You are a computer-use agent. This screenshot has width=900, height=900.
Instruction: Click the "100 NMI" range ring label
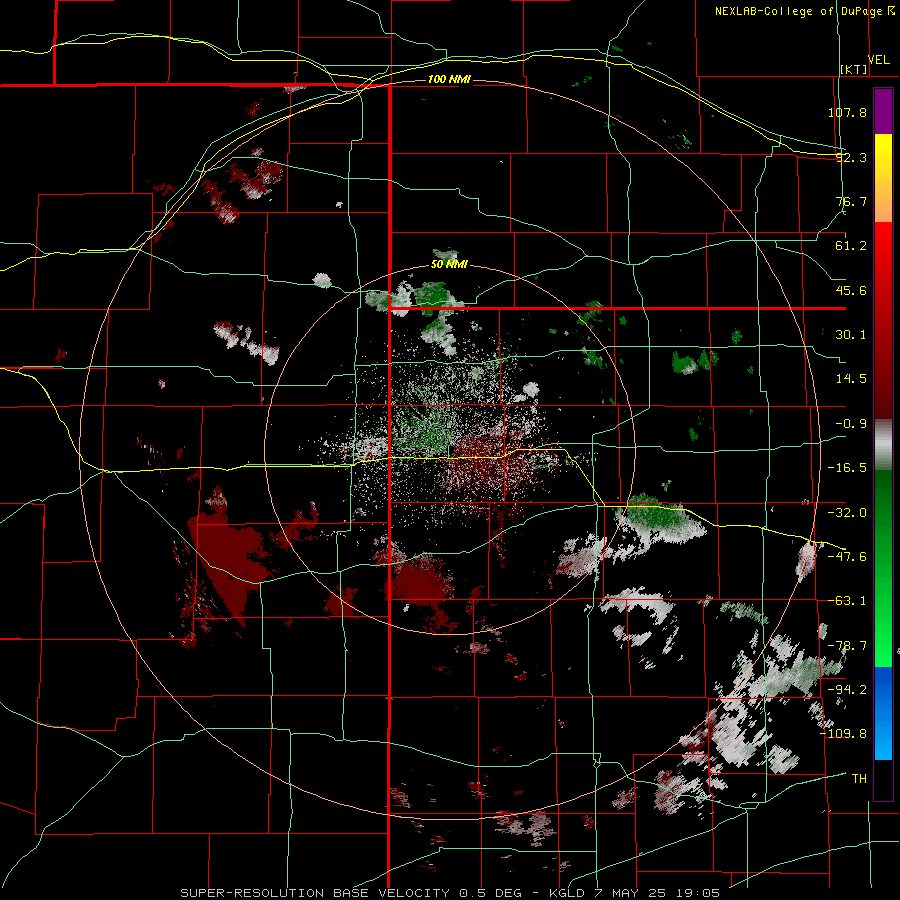[449, 79]
